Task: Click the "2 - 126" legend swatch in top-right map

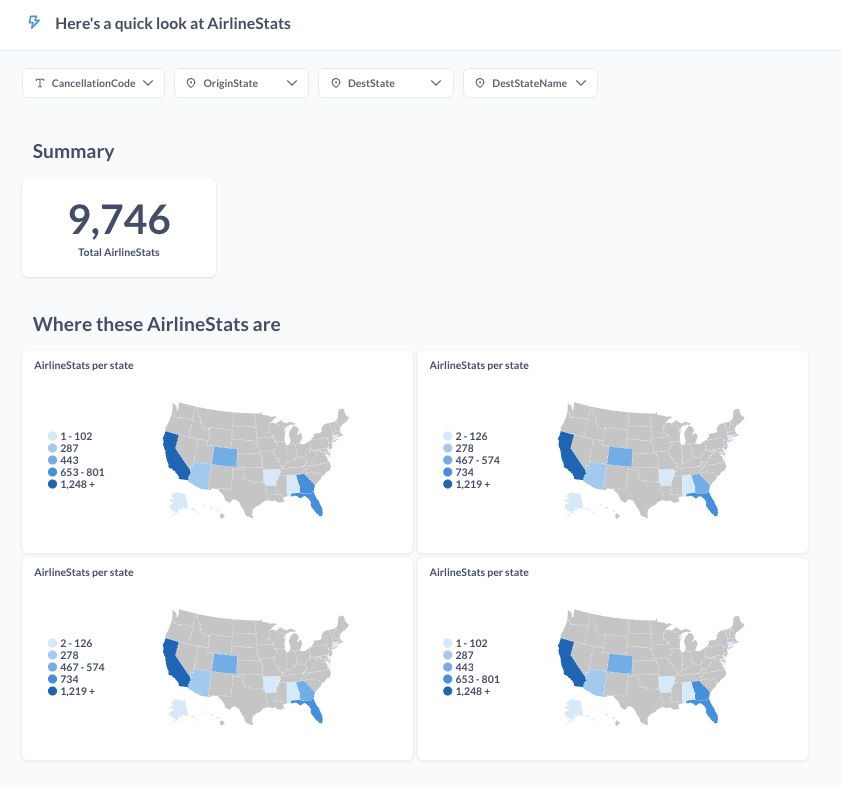Action: 448,437
